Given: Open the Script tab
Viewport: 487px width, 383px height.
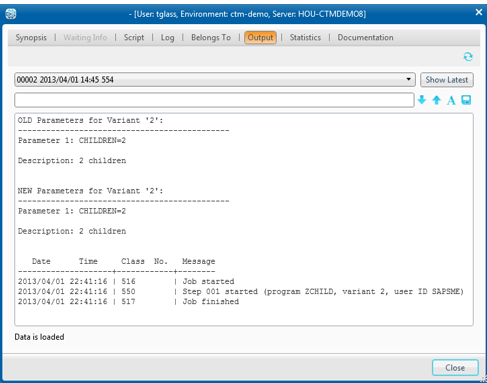Looking at the screenshot, I should [x=134, y=37].
